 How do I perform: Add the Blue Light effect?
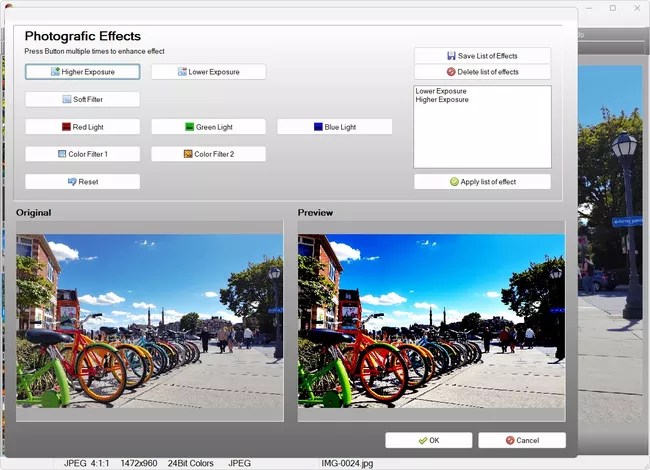pyautogui.click(x=335, y=127)
